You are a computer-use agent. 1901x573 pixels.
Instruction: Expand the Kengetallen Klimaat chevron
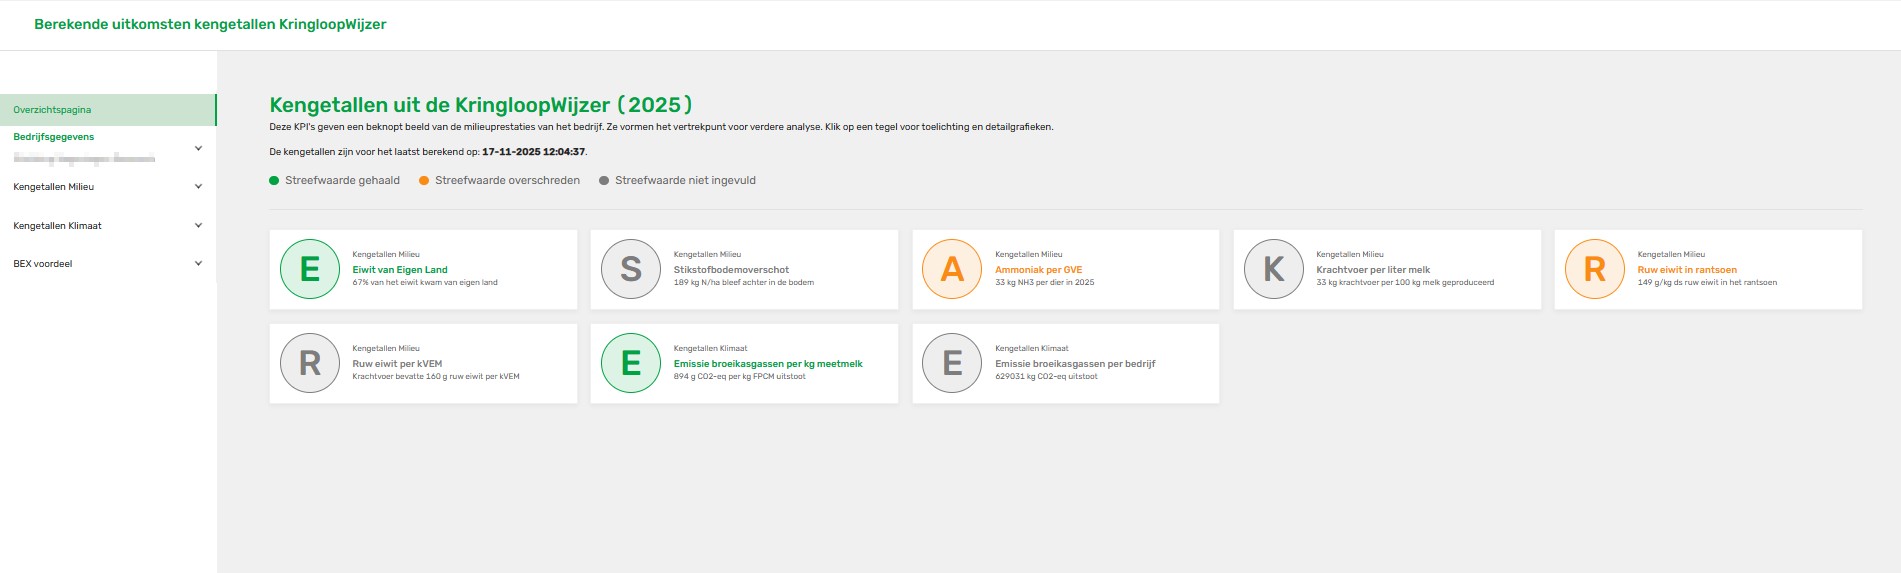point(198,226)
